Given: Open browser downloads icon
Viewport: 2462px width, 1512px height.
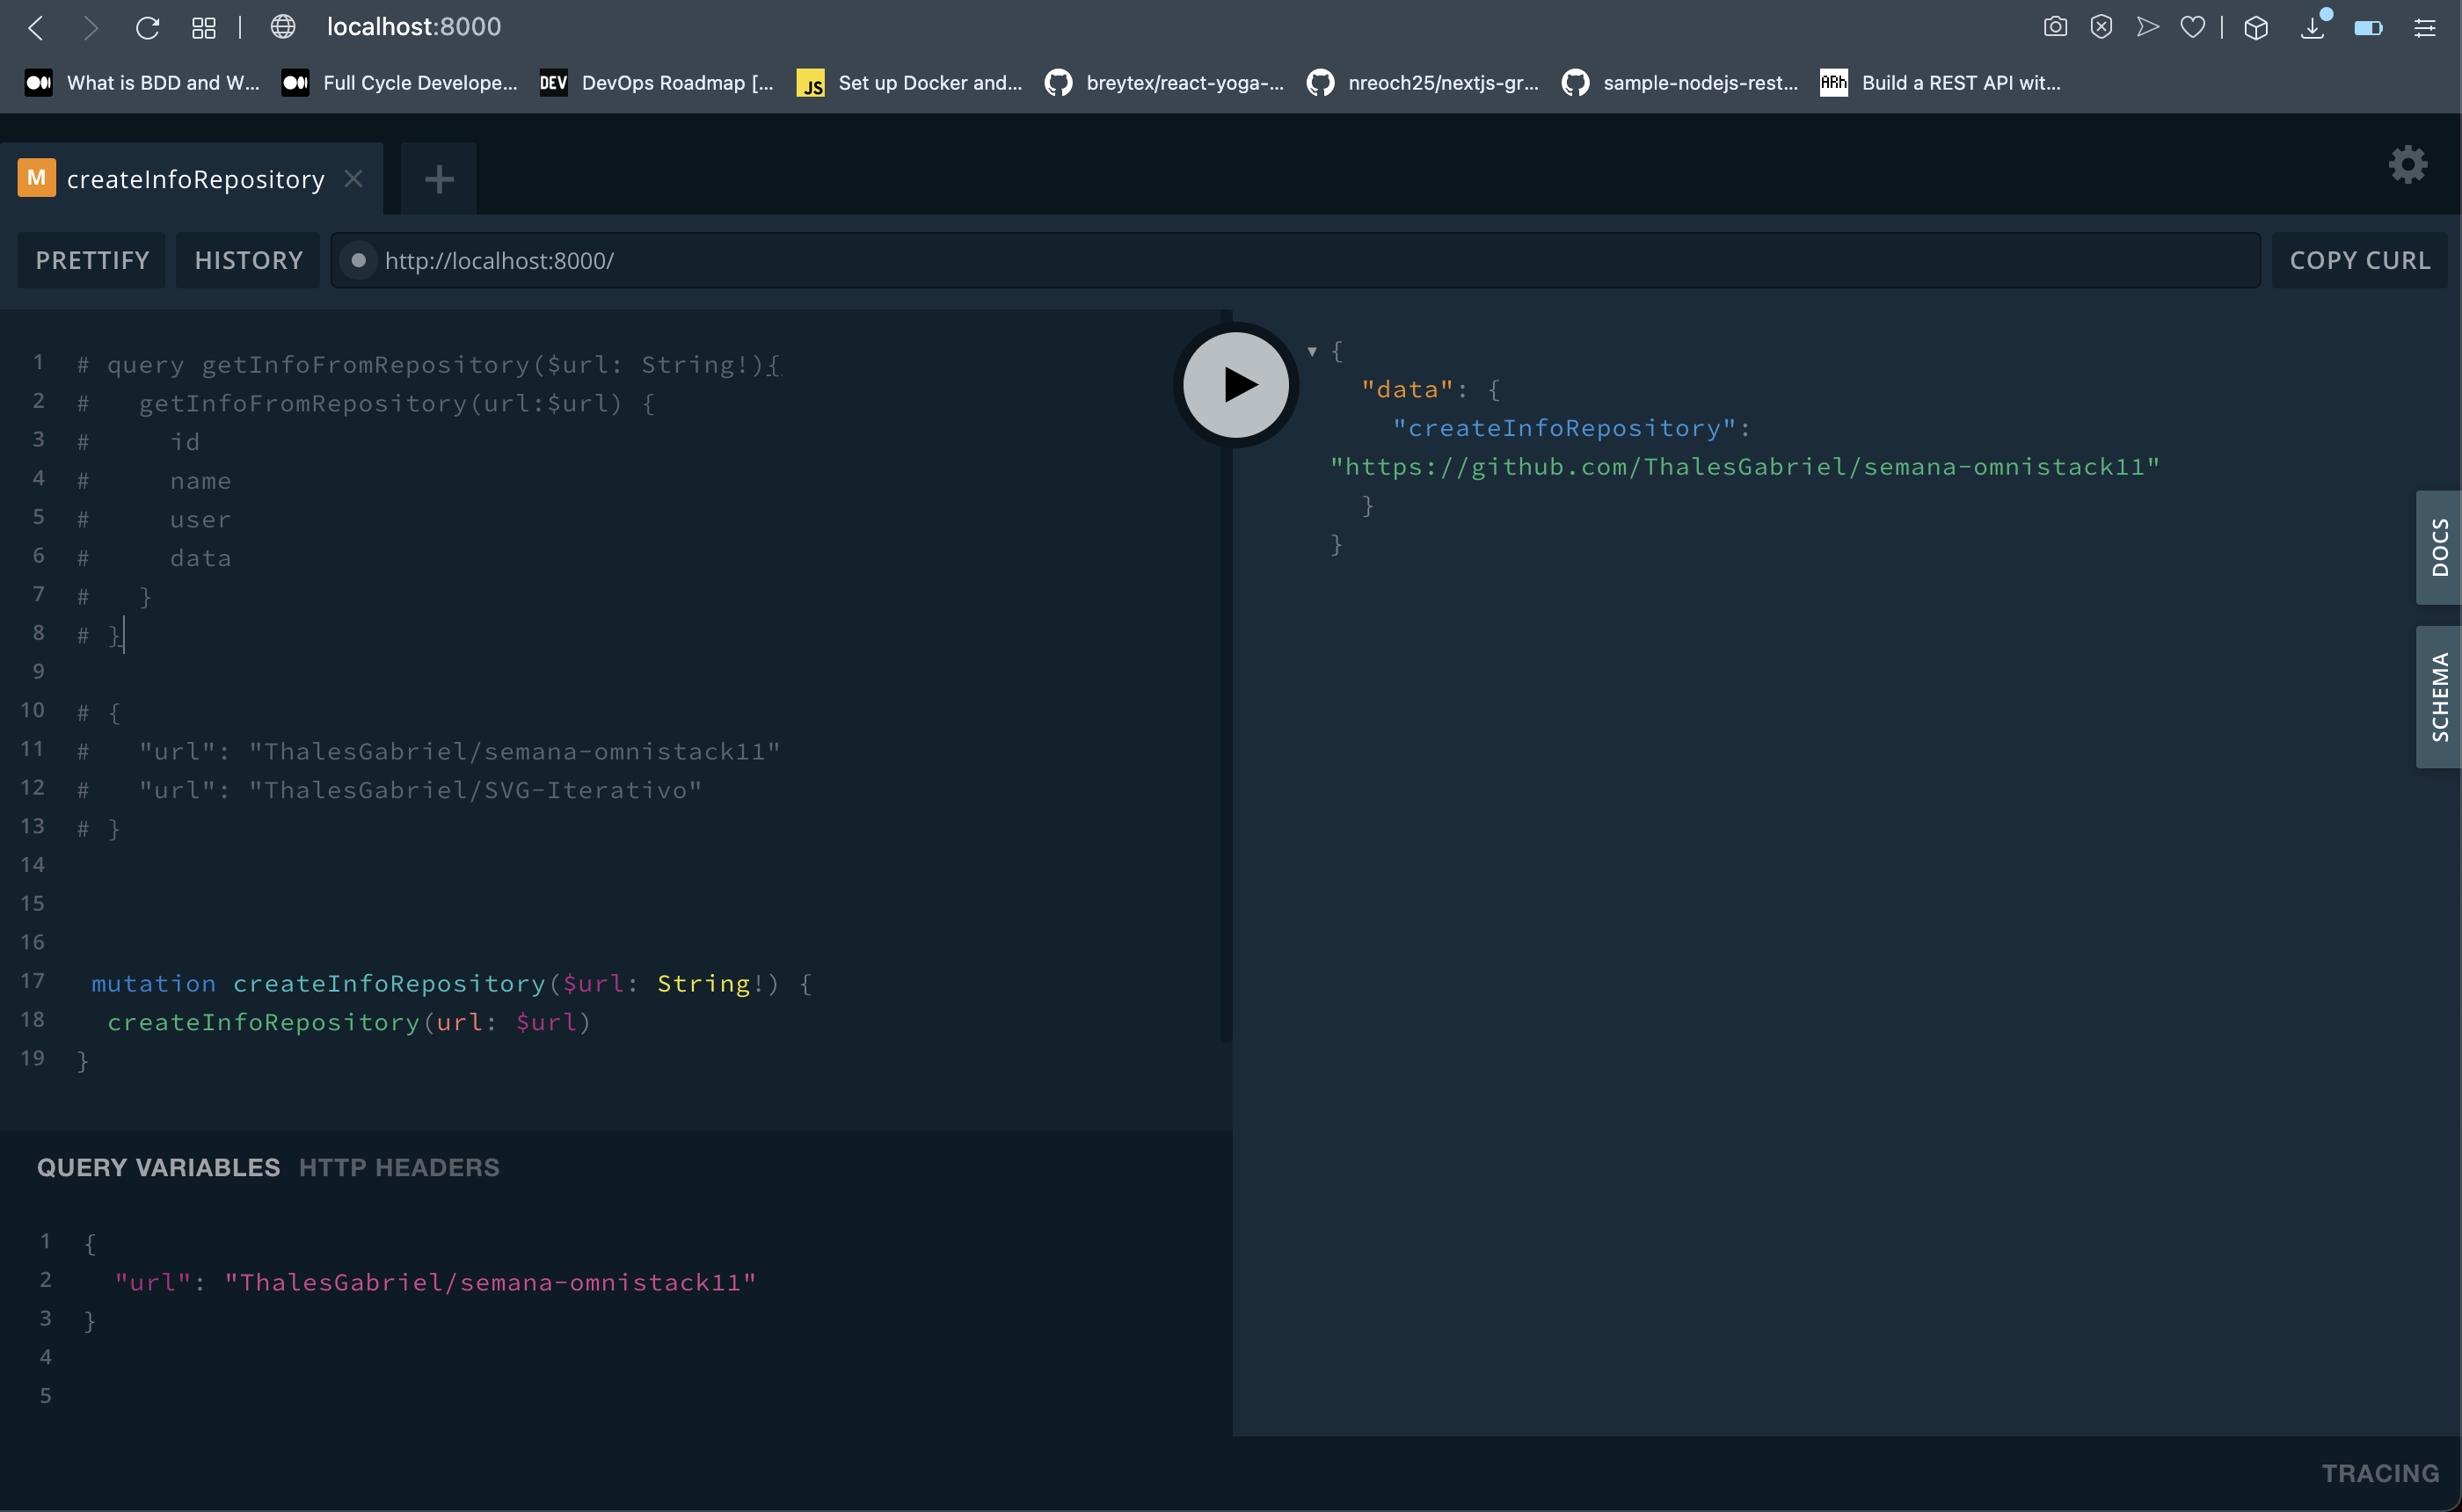Looking at the screenshot, I should click(x=2312, y=27).
